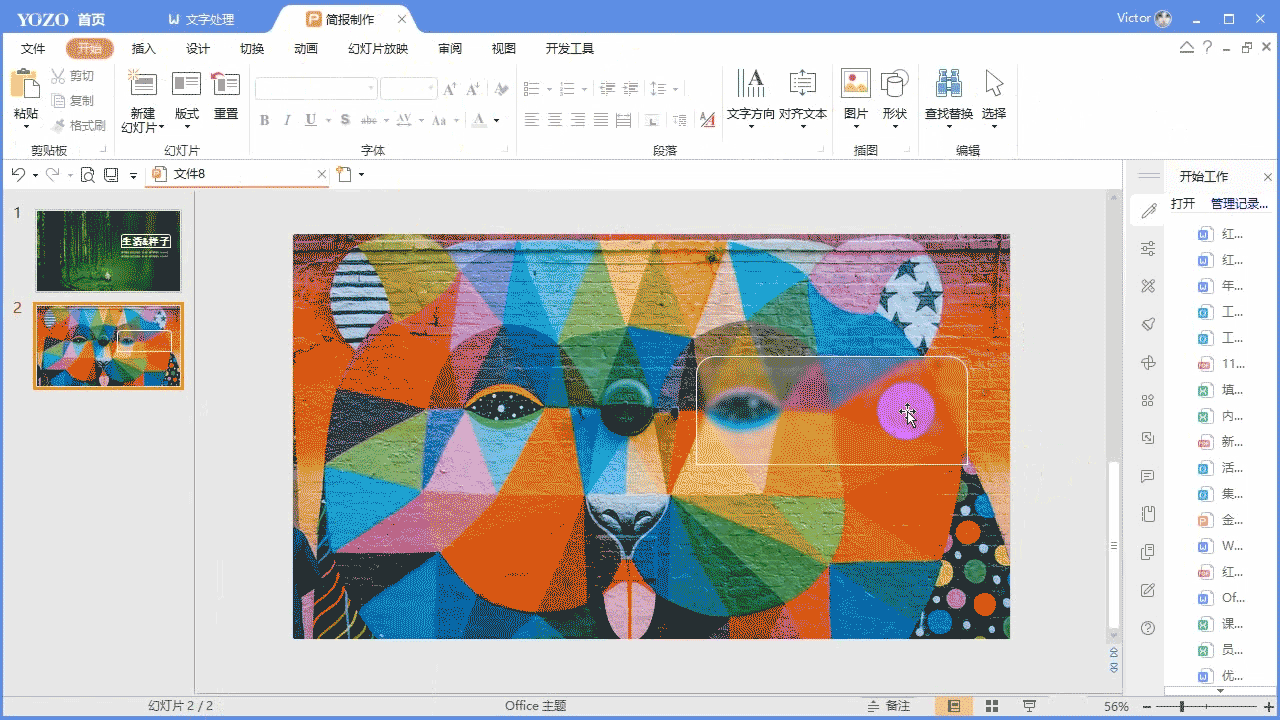Screen dimensions: 1280x720
Task: Click the print preview magnifier icon
Action: click(x=88, y=175)
